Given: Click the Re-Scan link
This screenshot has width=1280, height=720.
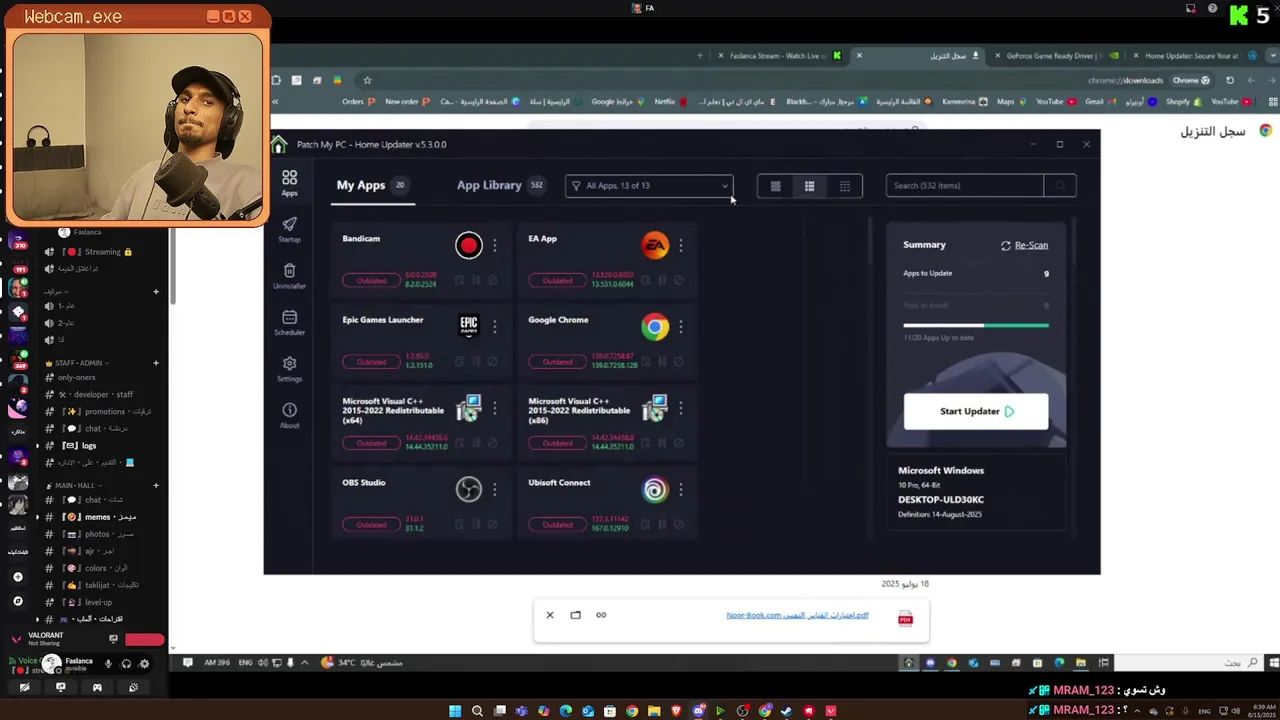Looking at the screenshot, I should point(1031,245).
